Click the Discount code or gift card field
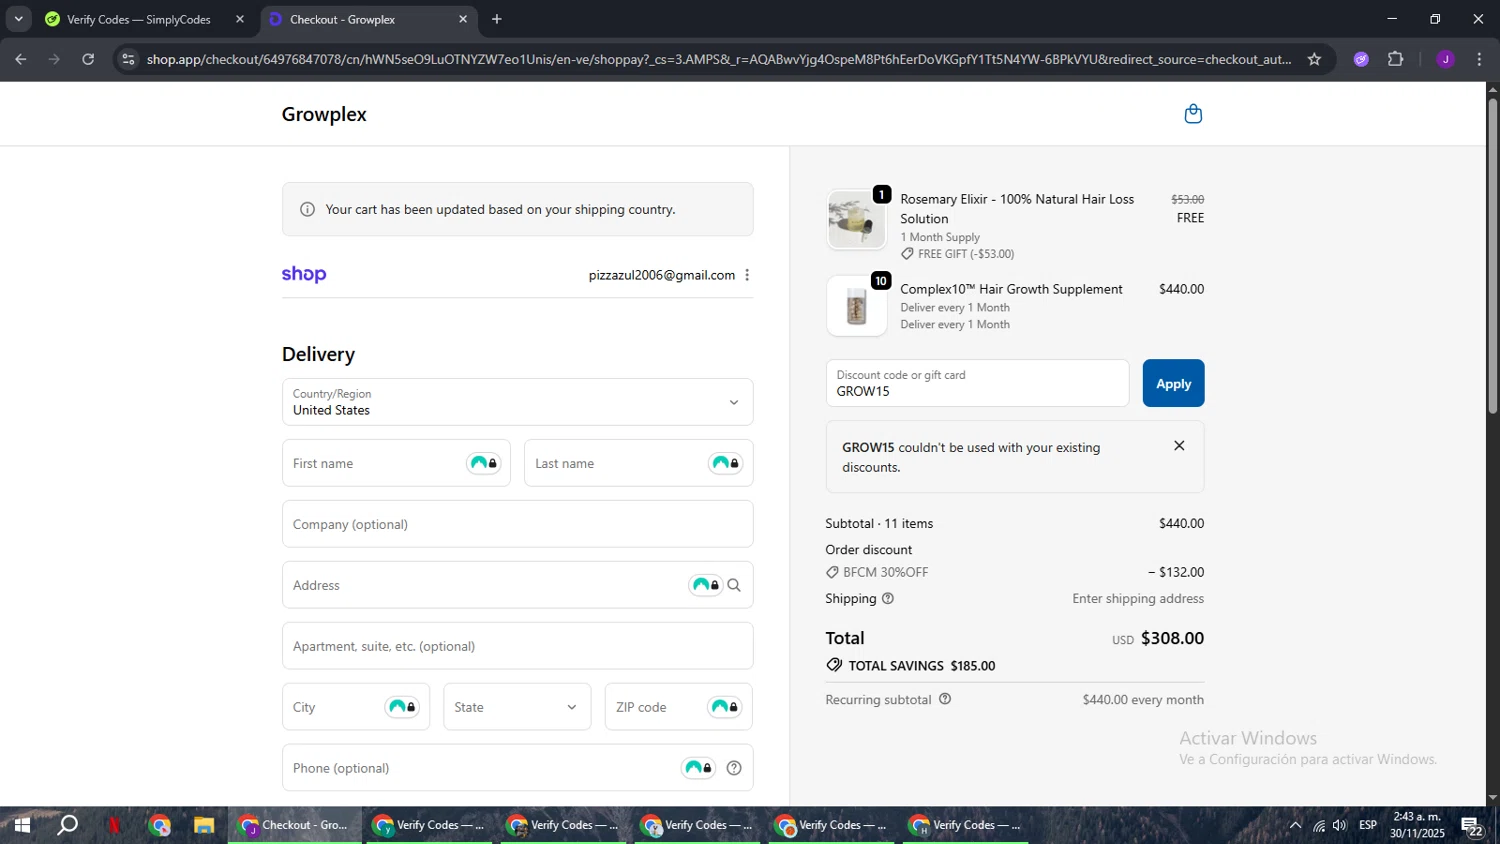 (977, 383)
